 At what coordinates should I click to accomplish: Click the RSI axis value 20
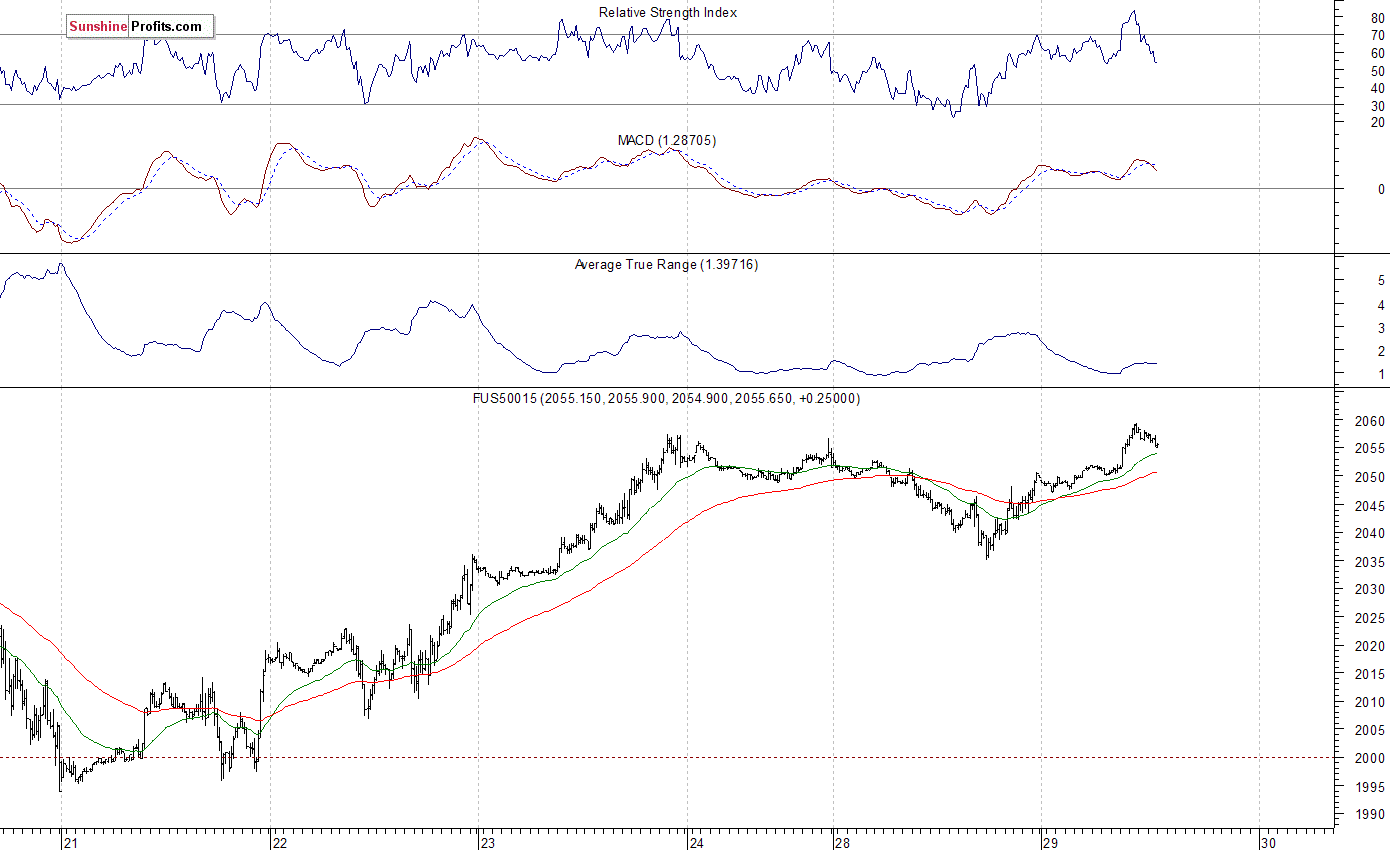point(1378,122)
